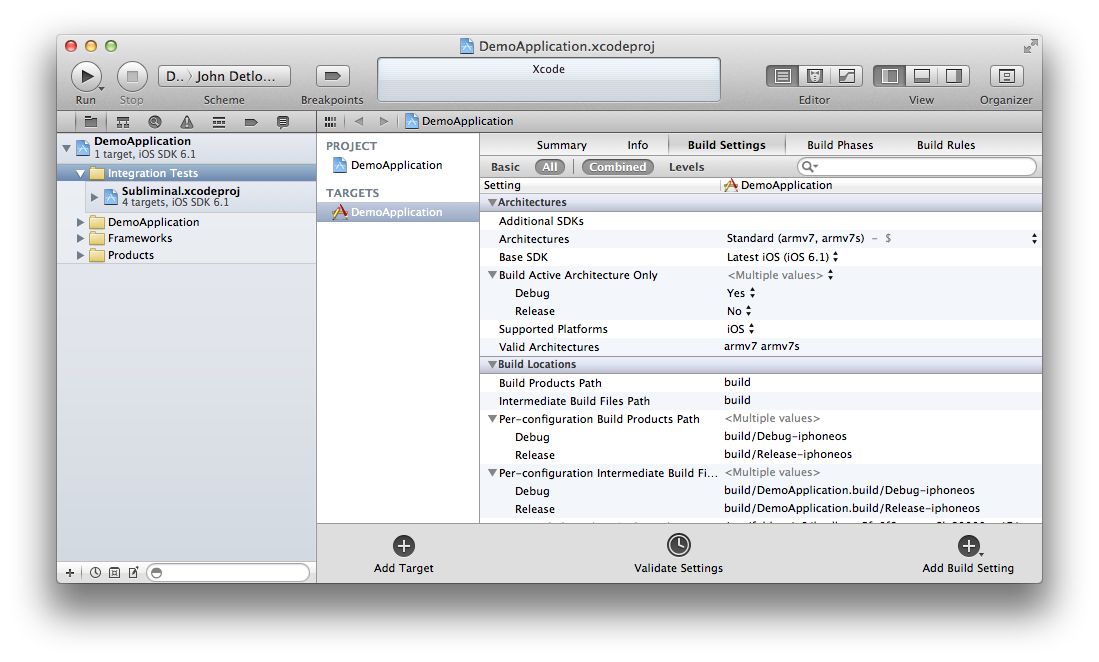Show the Issue navigator
The width and height of the screenshot is (1099, 662).
coord(186,122)
